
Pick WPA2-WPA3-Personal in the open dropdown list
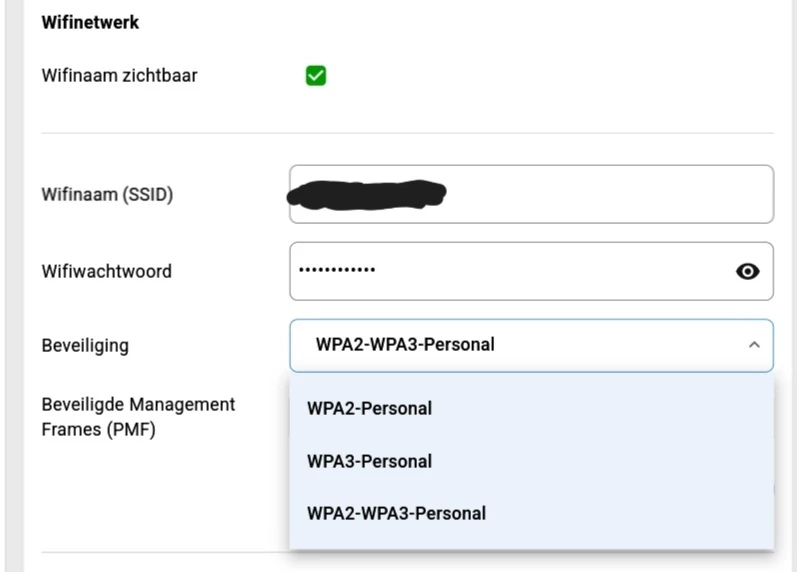coord(396,513)
